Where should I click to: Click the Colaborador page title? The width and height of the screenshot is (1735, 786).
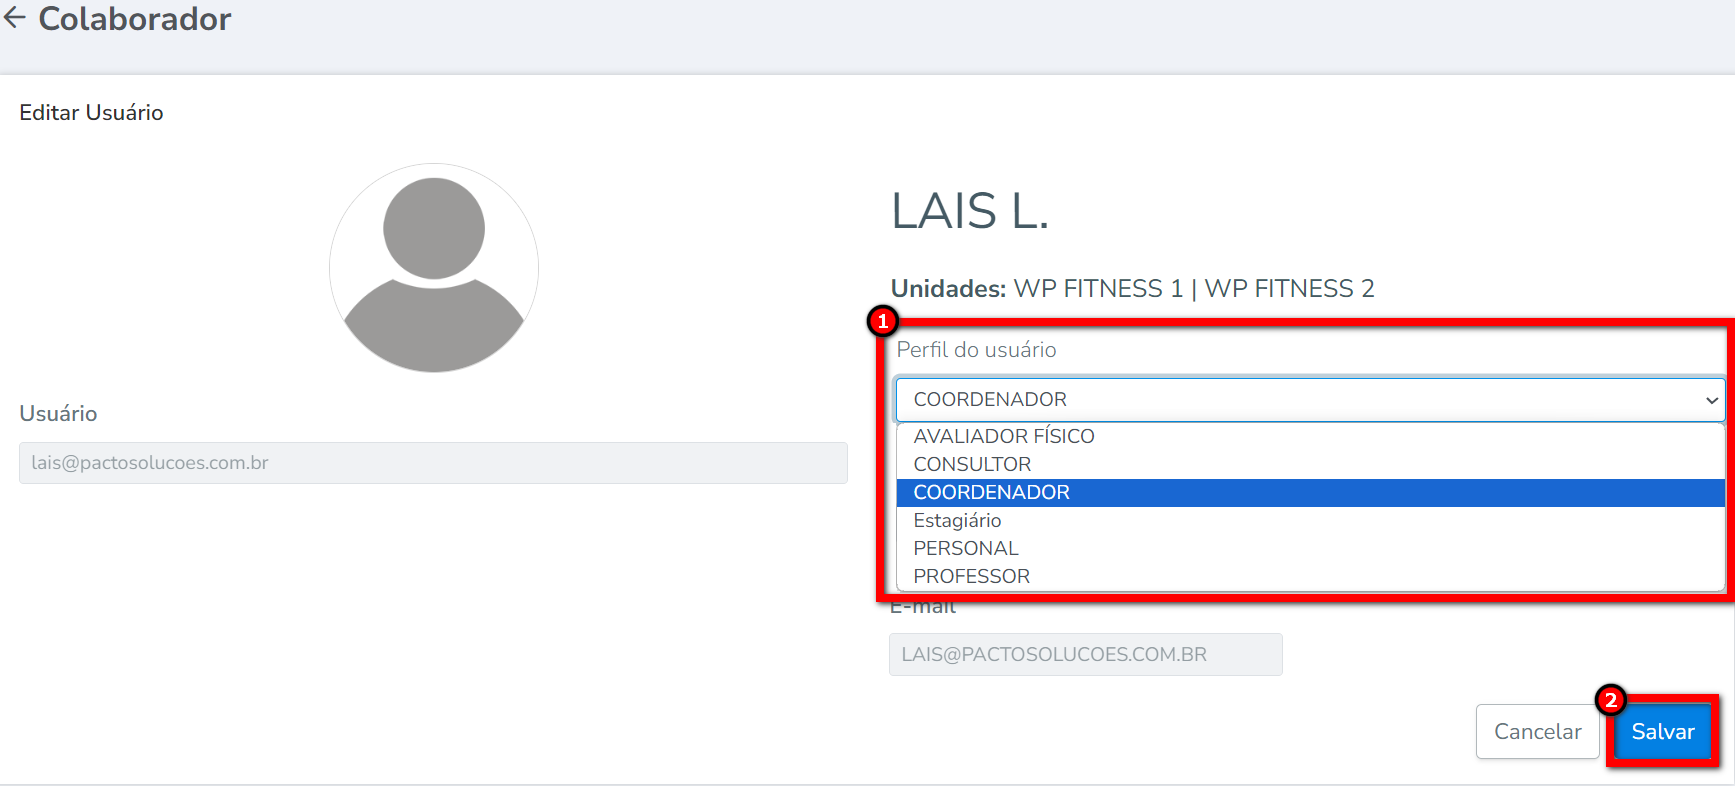tap(135, 19)
